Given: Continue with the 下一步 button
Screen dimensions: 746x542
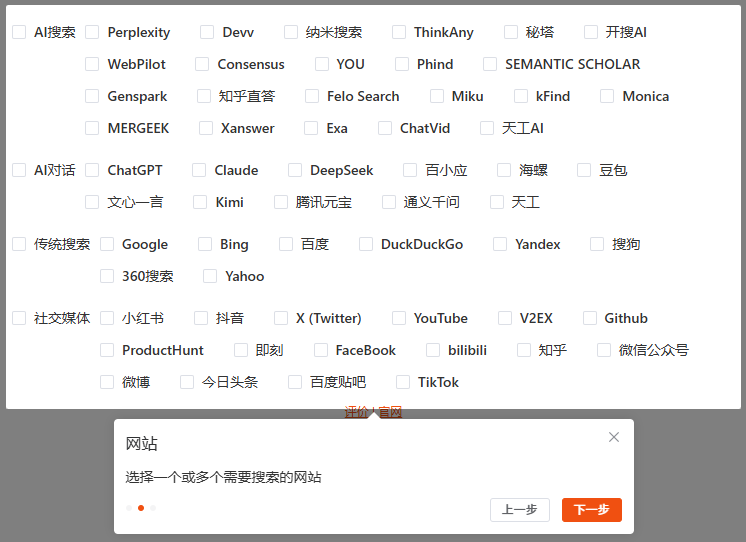Looking at the screenshot, I should [592, 510].
